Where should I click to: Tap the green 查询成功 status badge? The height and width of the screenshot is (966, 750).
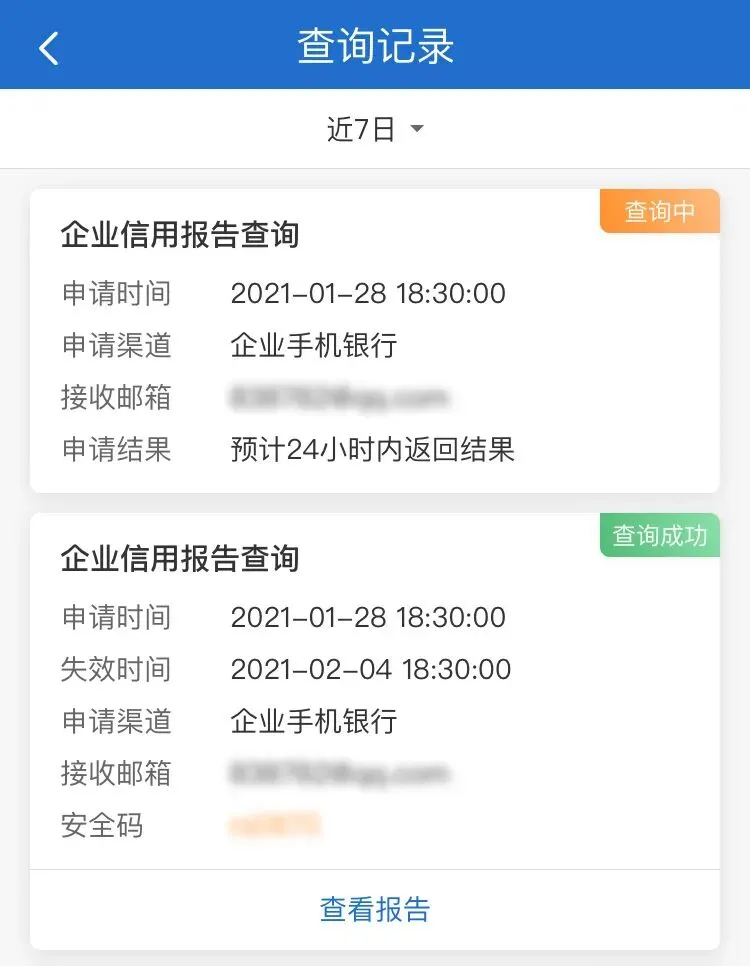pos(659,535)
